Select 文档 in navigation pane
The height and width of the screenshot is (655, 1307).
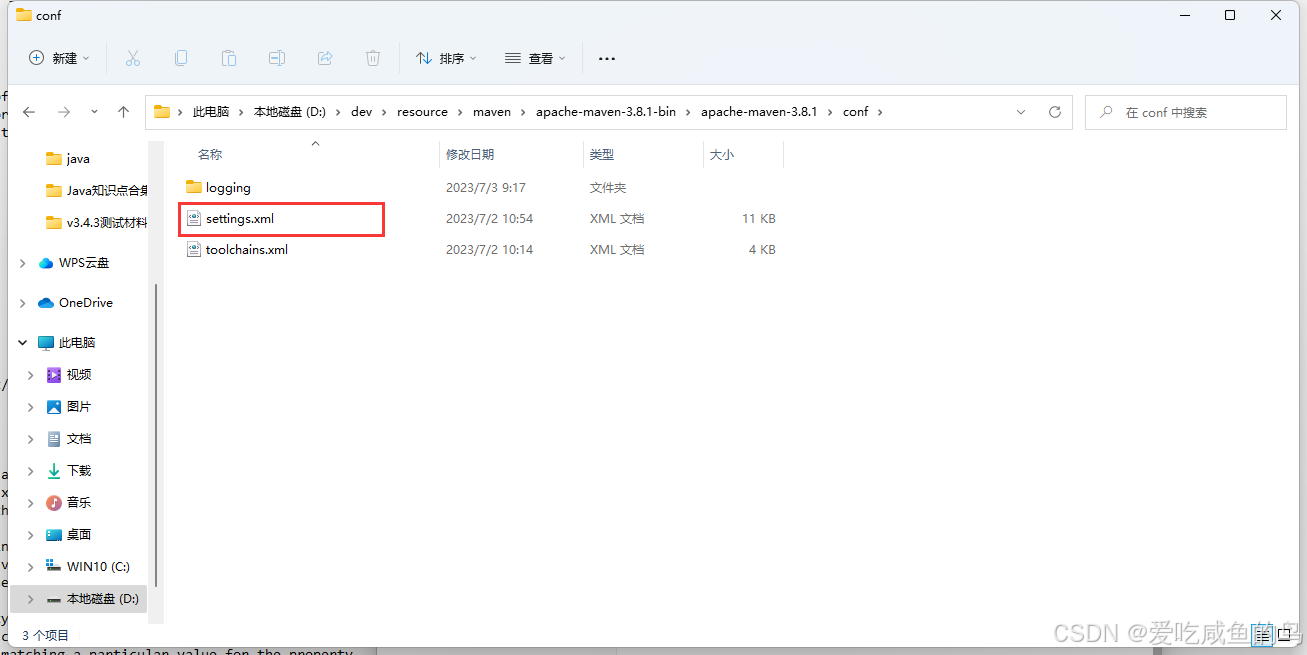(79, 439)
